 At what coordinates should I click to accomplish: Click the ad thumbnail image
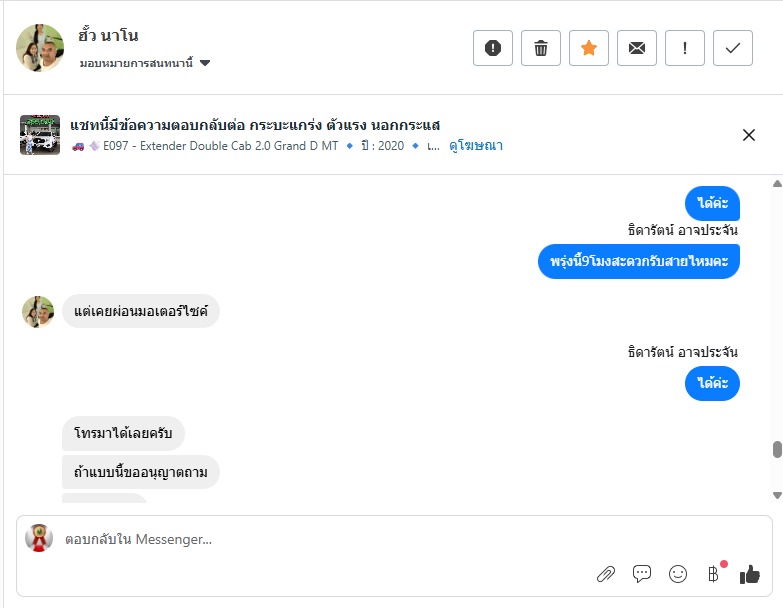coord(40,135)
